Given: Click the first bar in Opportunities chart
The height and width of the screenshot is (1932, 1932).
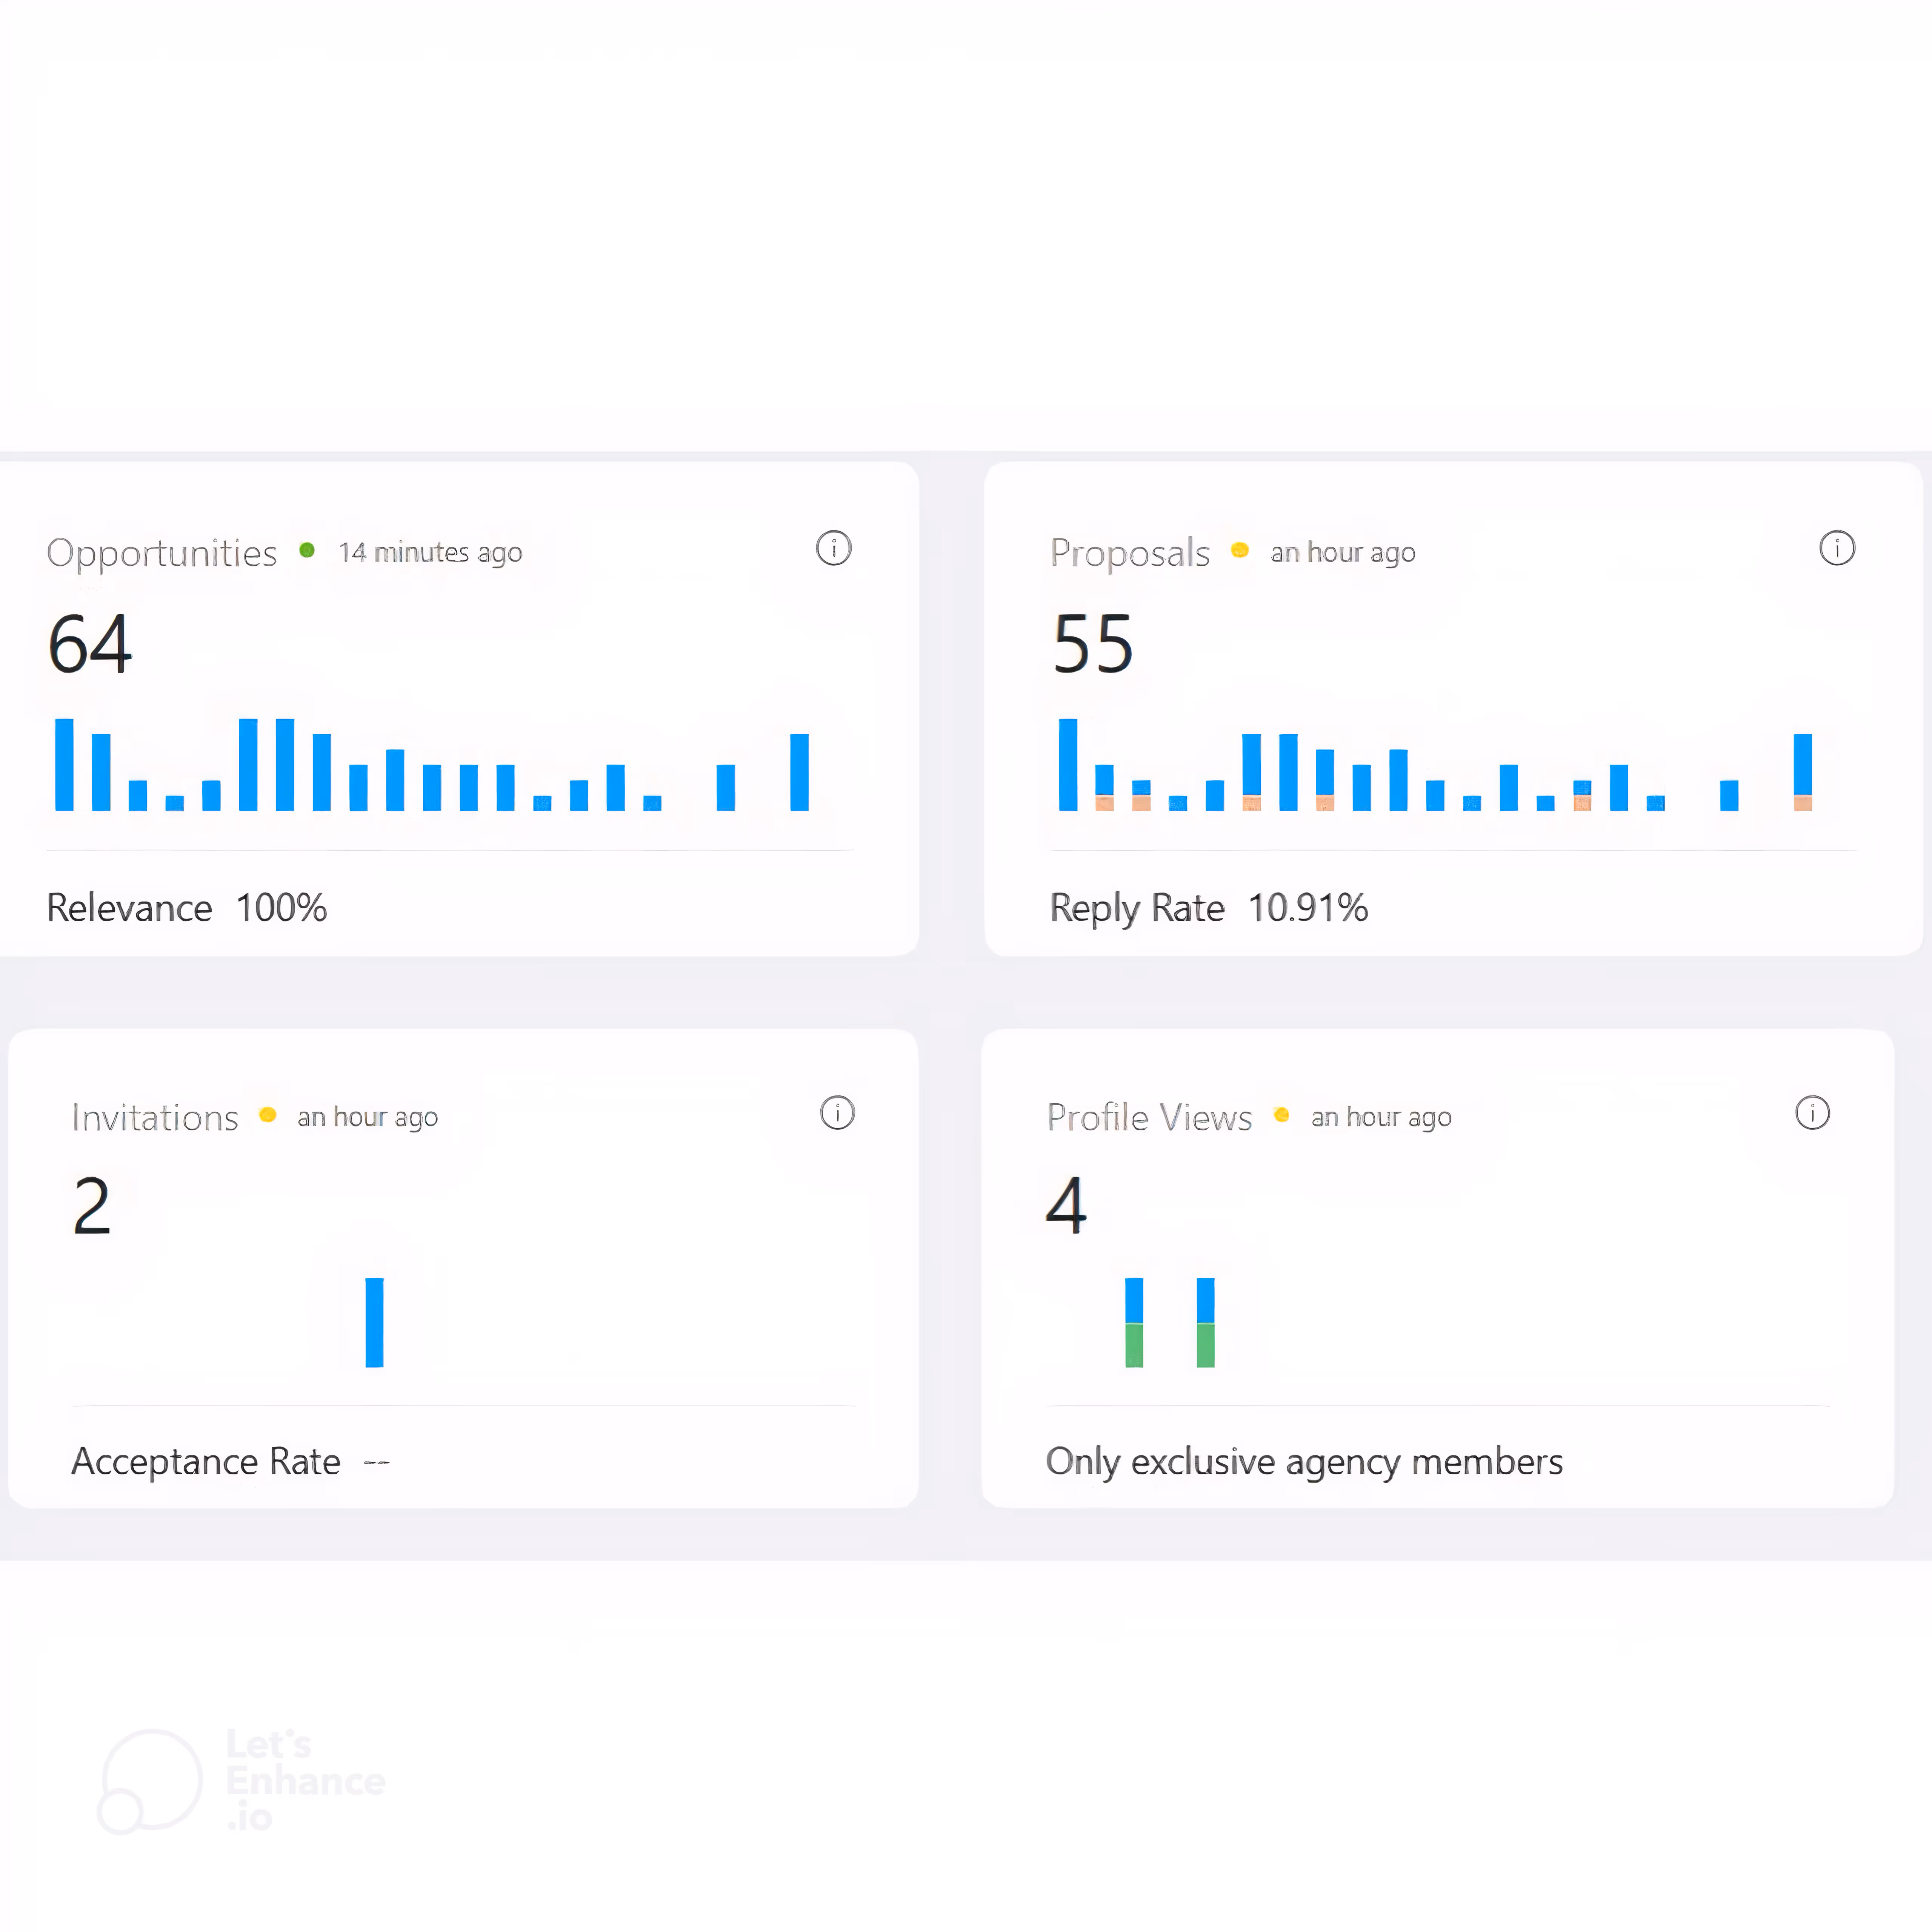Looking at the screenshot, I should coord(64,764).
